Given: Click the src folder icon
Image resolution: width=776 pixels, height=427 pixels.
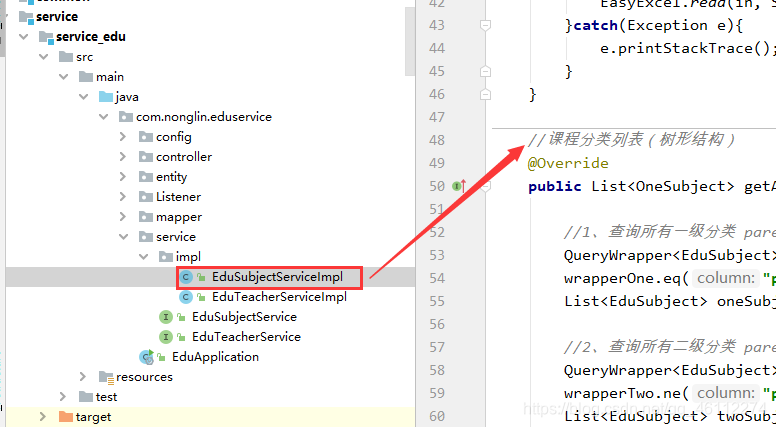Looking at the screenshot, I should coord(66,57).
